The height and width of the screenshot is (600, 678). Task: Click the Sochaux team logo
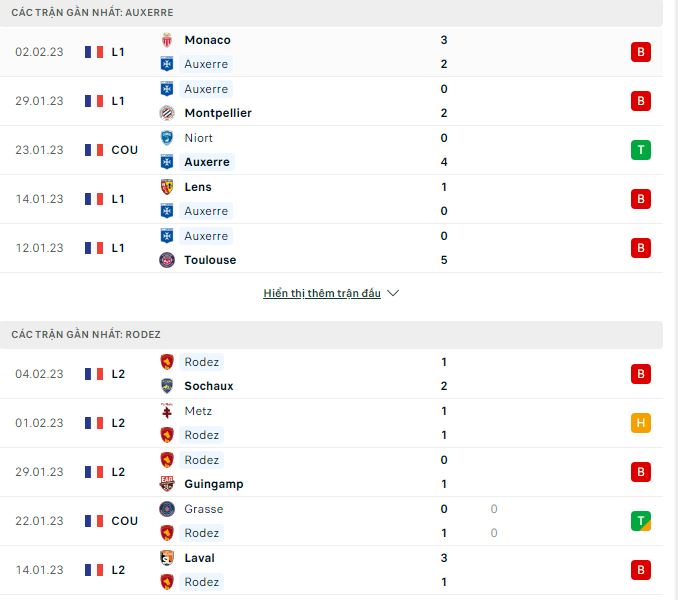(167, 386)
